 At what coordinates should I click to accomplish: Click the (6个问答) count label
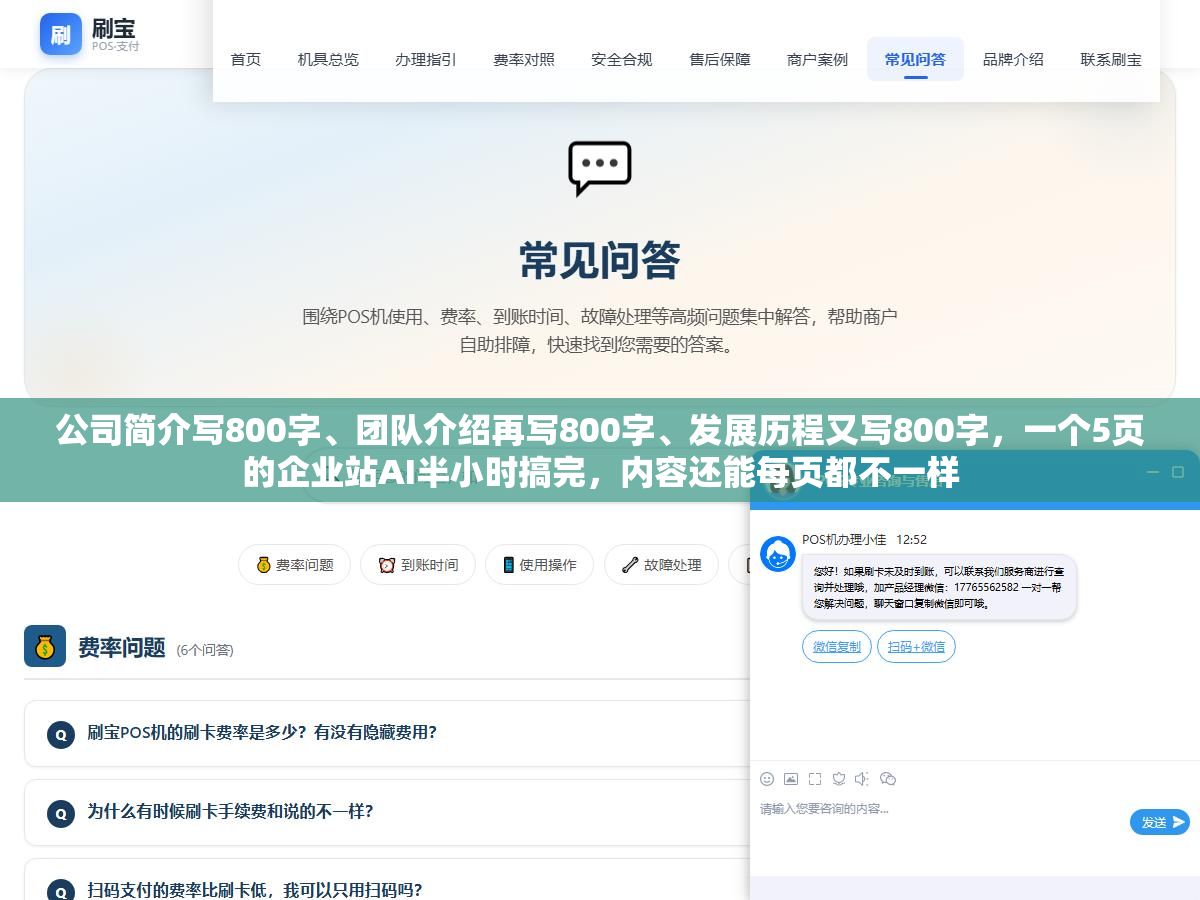[205, 650]
